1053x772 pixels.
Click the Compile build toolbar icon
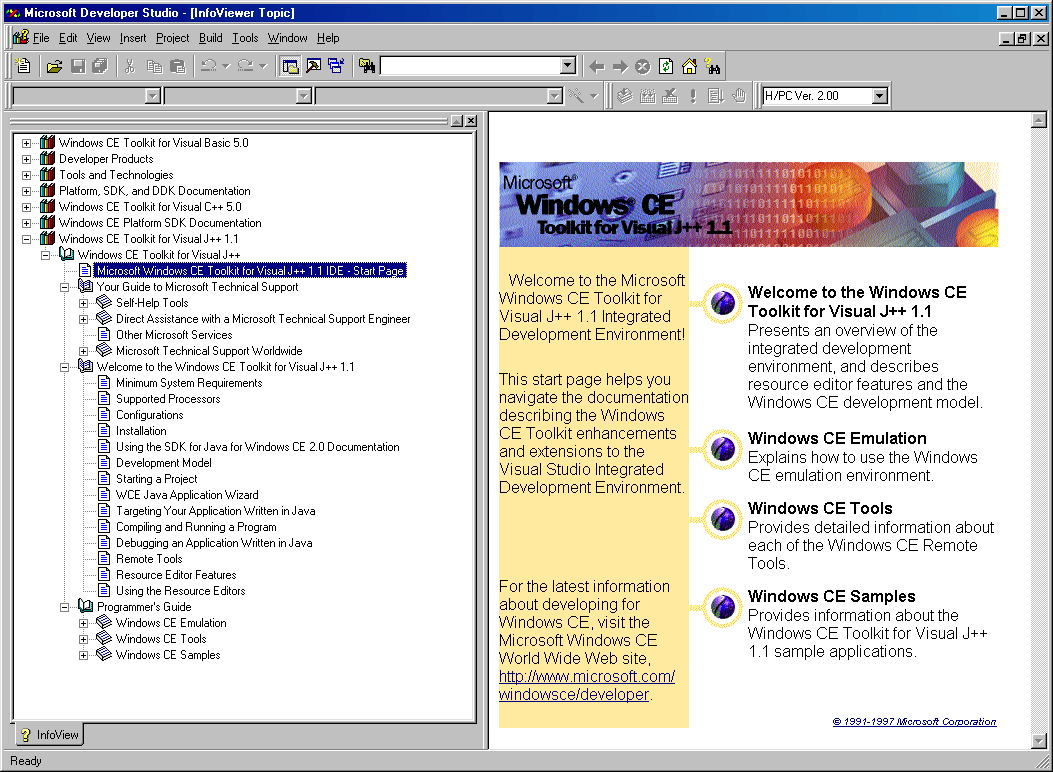pyautogui.click(x=625, y=96)
